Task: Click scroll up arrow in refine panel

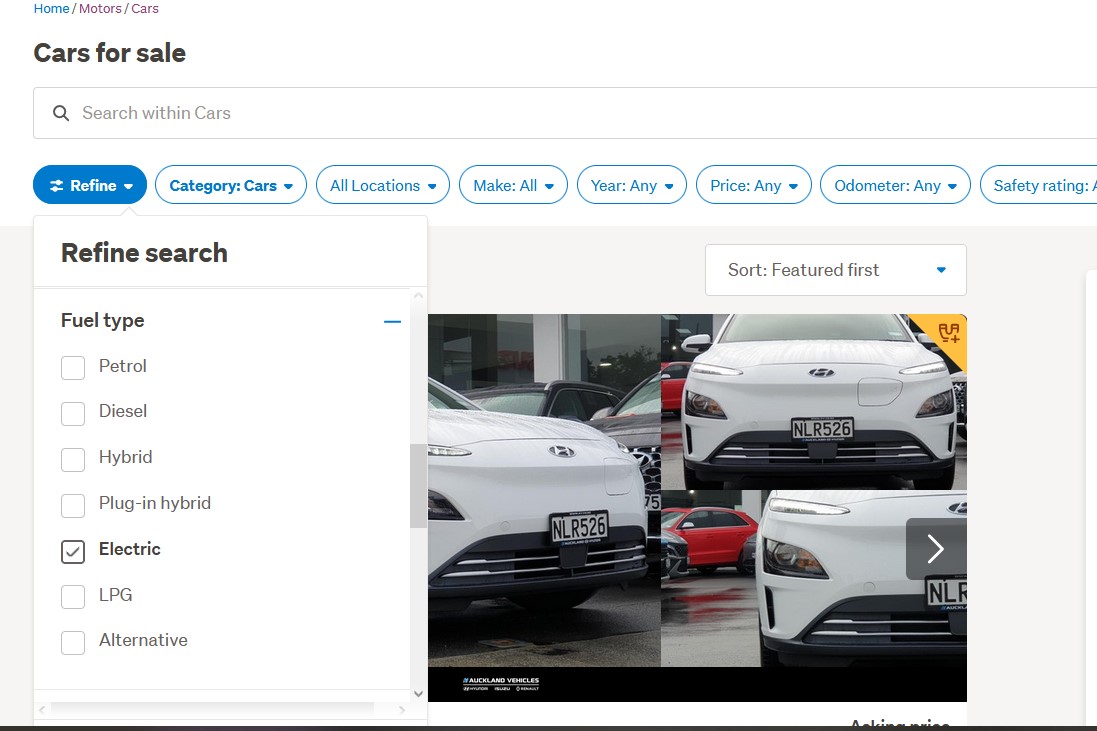Action: pyautogui.click(x=418, y=296)
